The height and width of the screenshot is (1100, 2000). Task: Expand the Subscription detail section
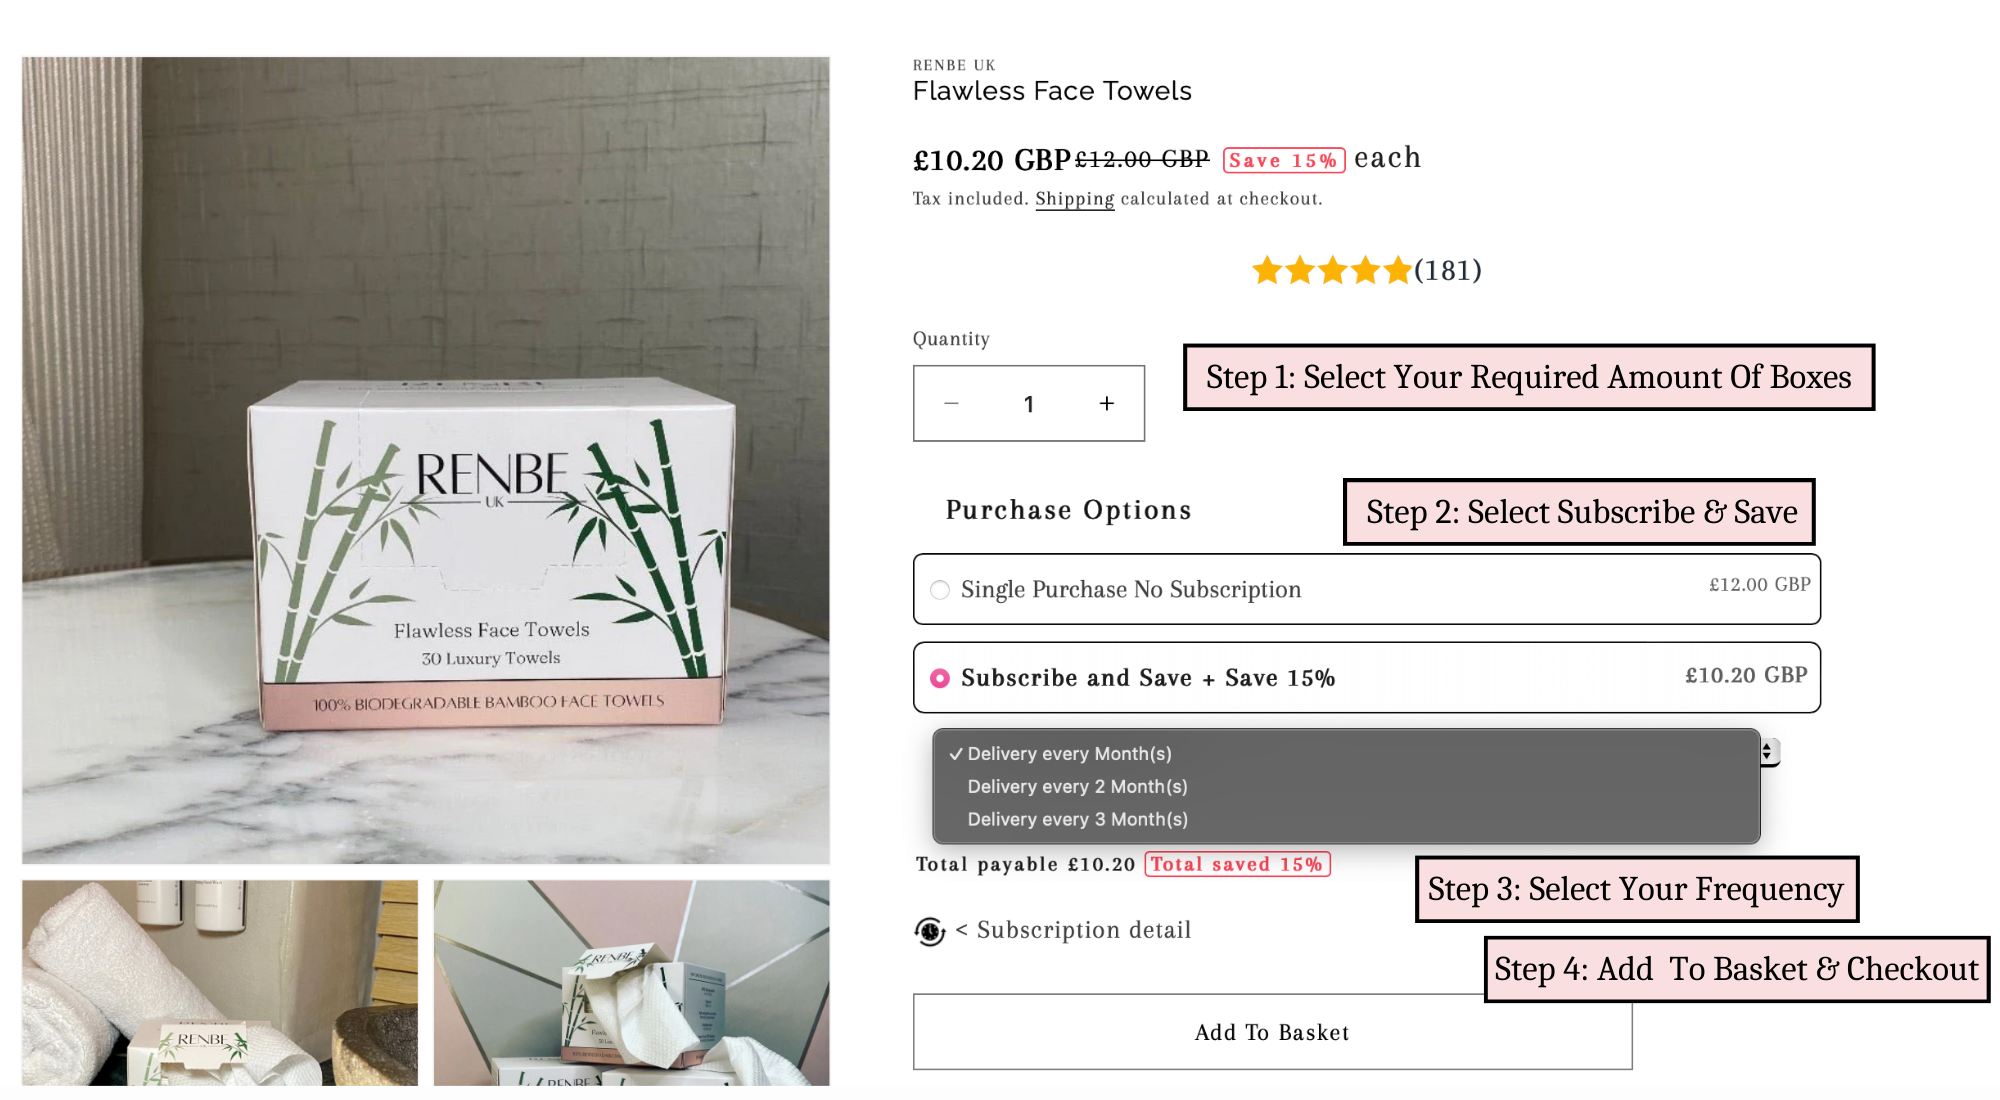pyautogui.click(x=1073, y=930)
